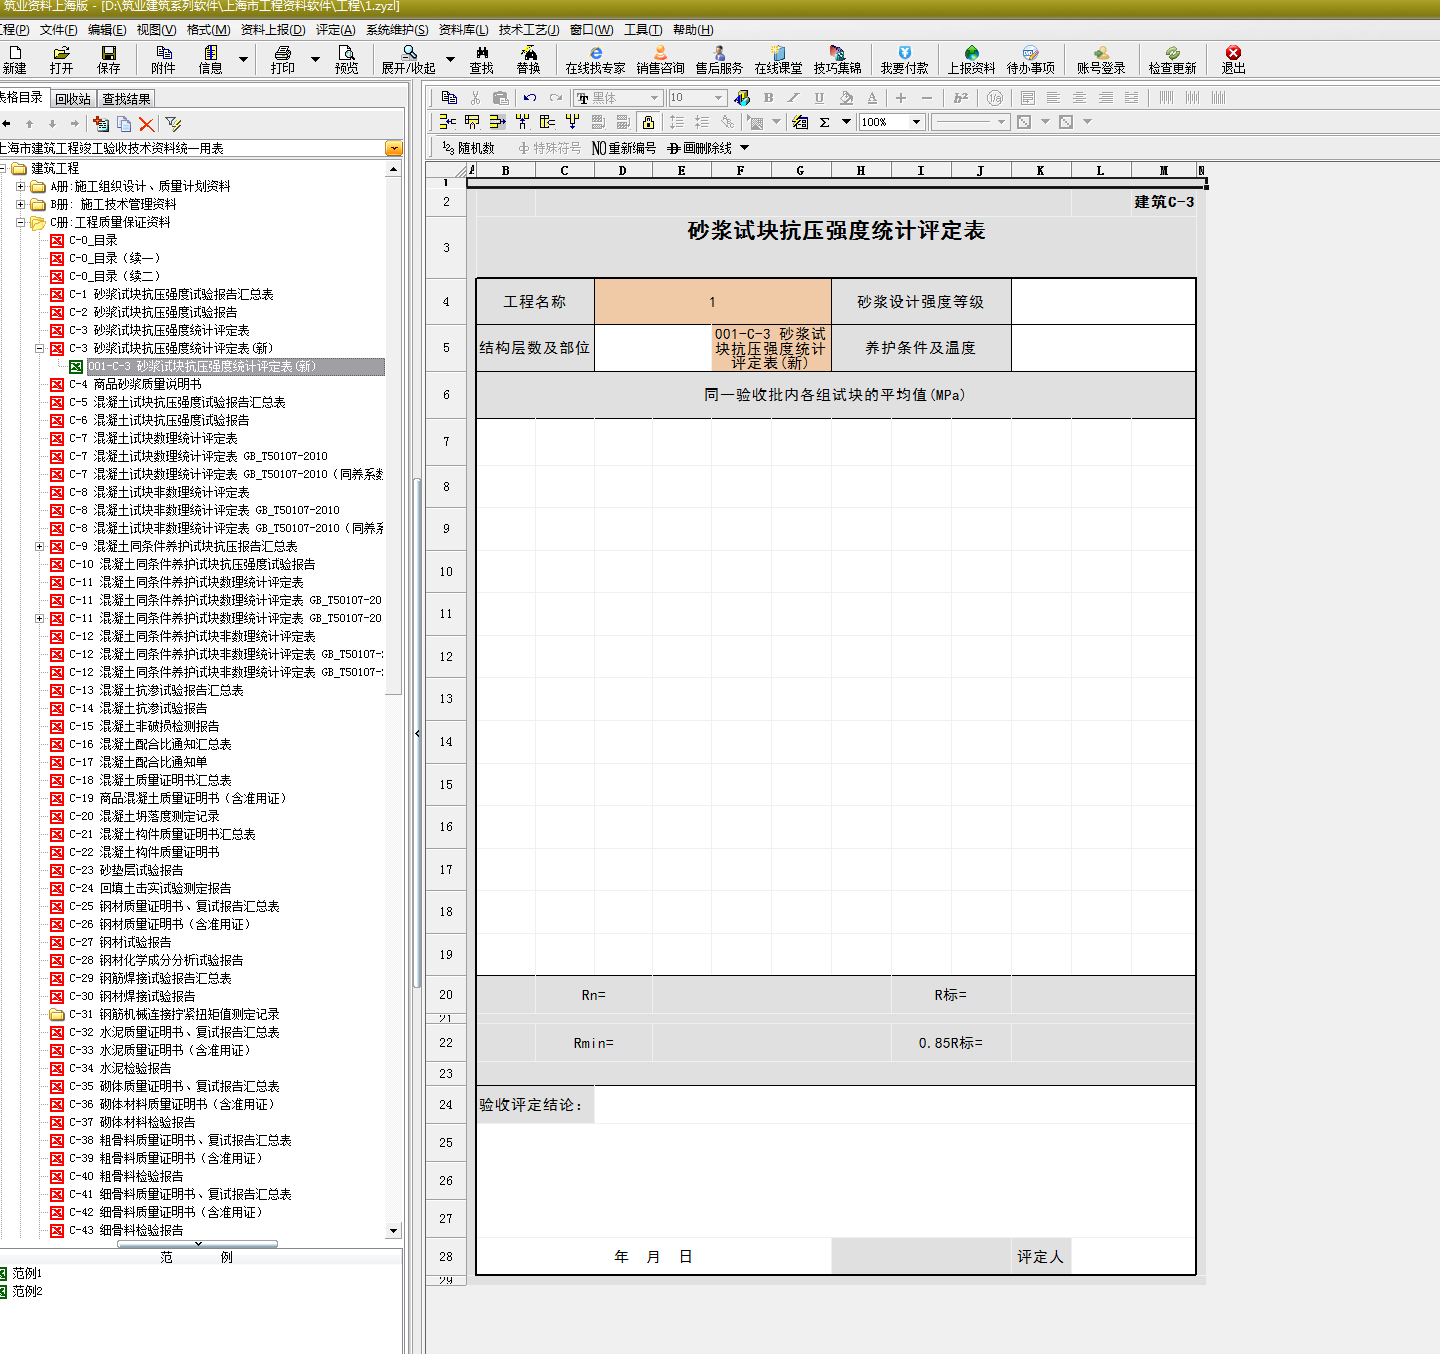This screenshot has height=1354, width=1440.
Task: Click the undo arrow icon
Action: 530,97
